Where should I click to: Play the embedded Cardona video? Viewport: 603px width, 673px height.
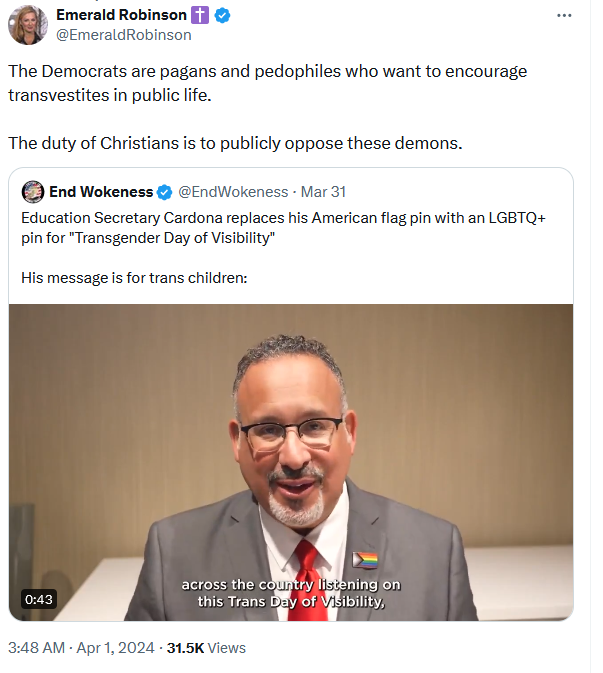click(291, 462)
